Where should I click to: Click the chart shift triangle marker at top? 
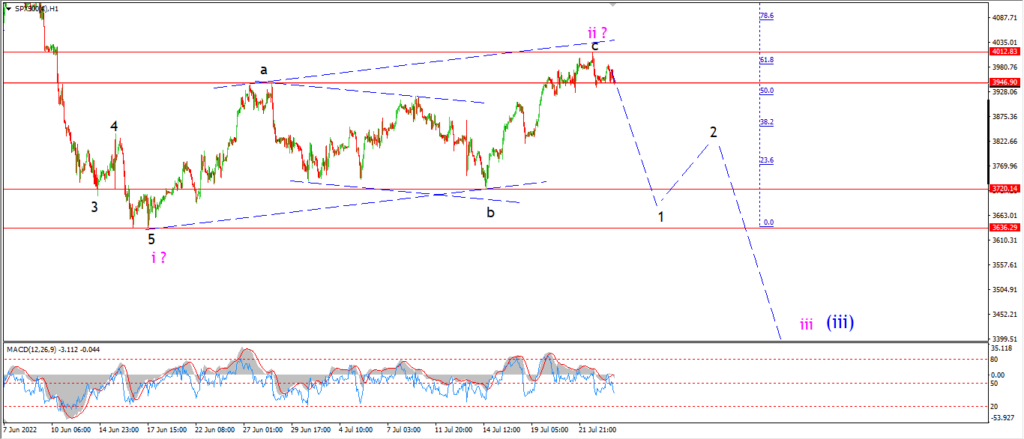pyautogui.click(x=612, y=4)
